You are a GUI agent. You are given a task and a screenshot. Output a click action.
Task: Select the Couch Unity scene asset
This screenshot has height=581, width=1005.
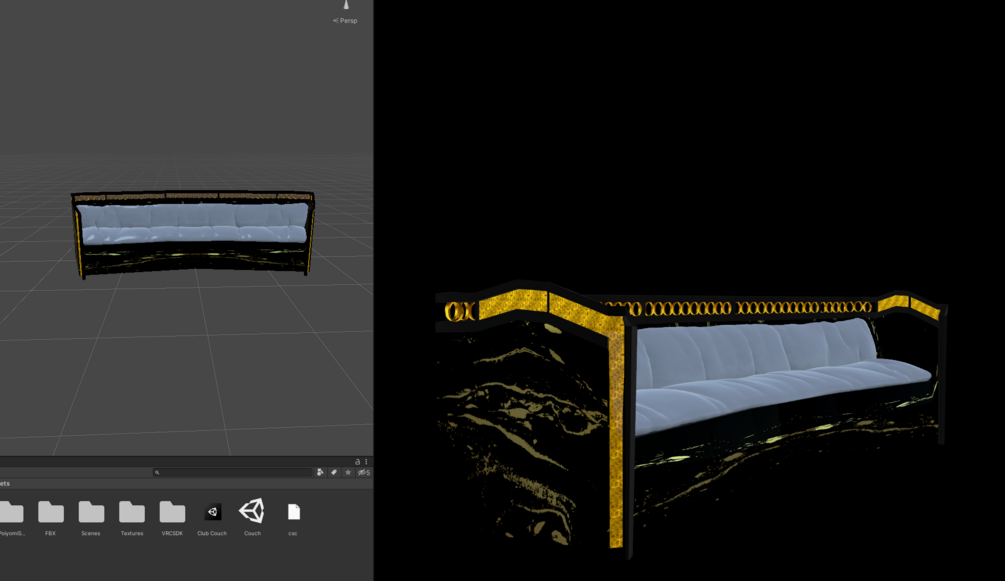coord(252,511)
